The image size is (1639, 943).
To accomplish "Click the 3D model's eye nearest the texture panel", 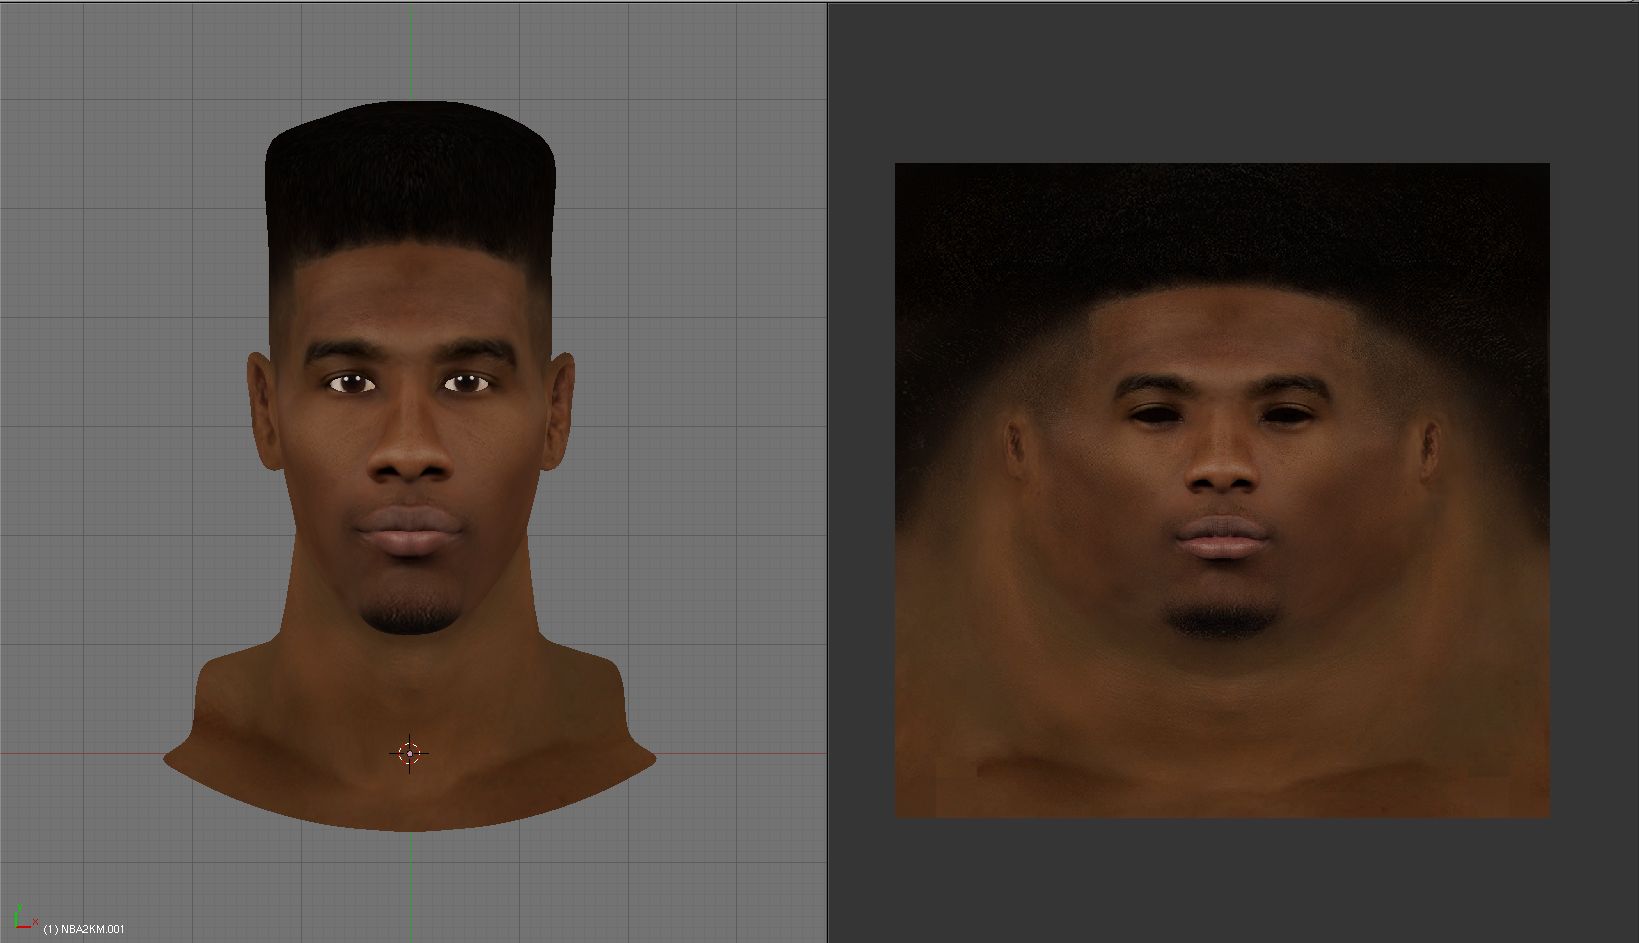I will [x=464, y=383].
